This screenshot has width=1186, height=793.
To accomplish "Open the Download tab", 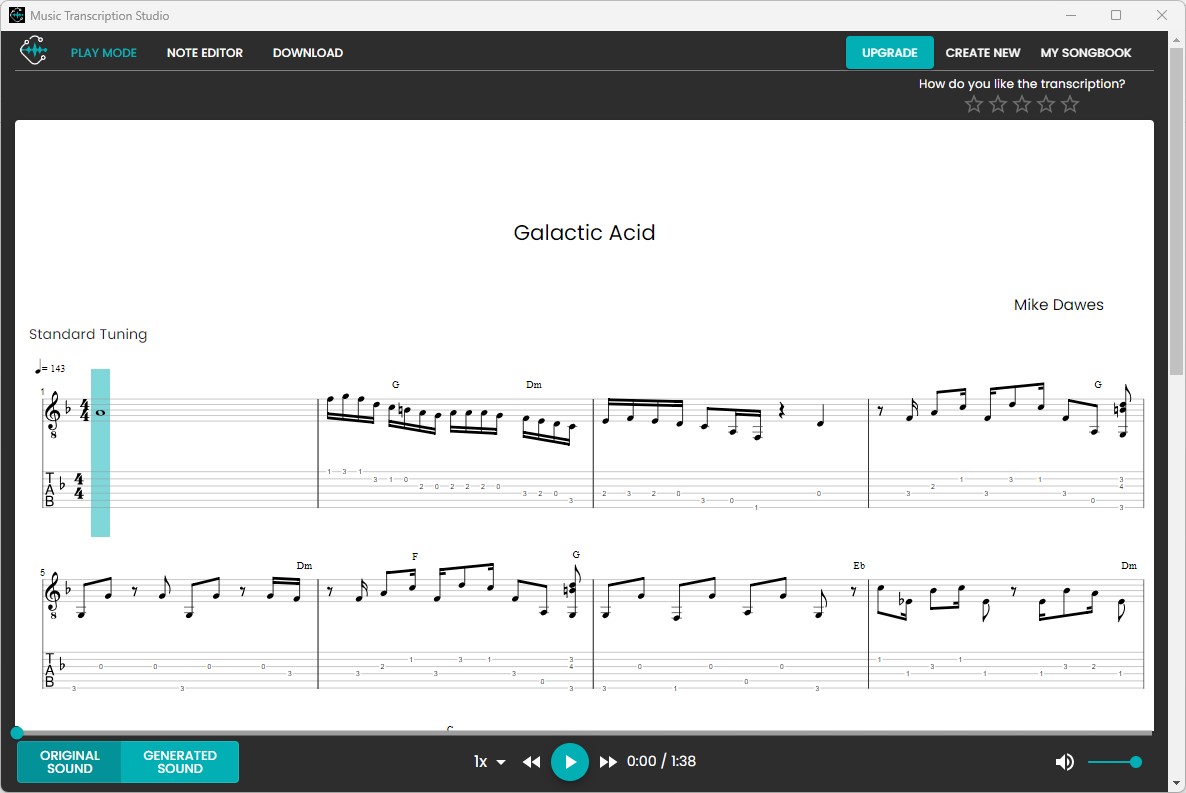I will [x=307, y=52].
